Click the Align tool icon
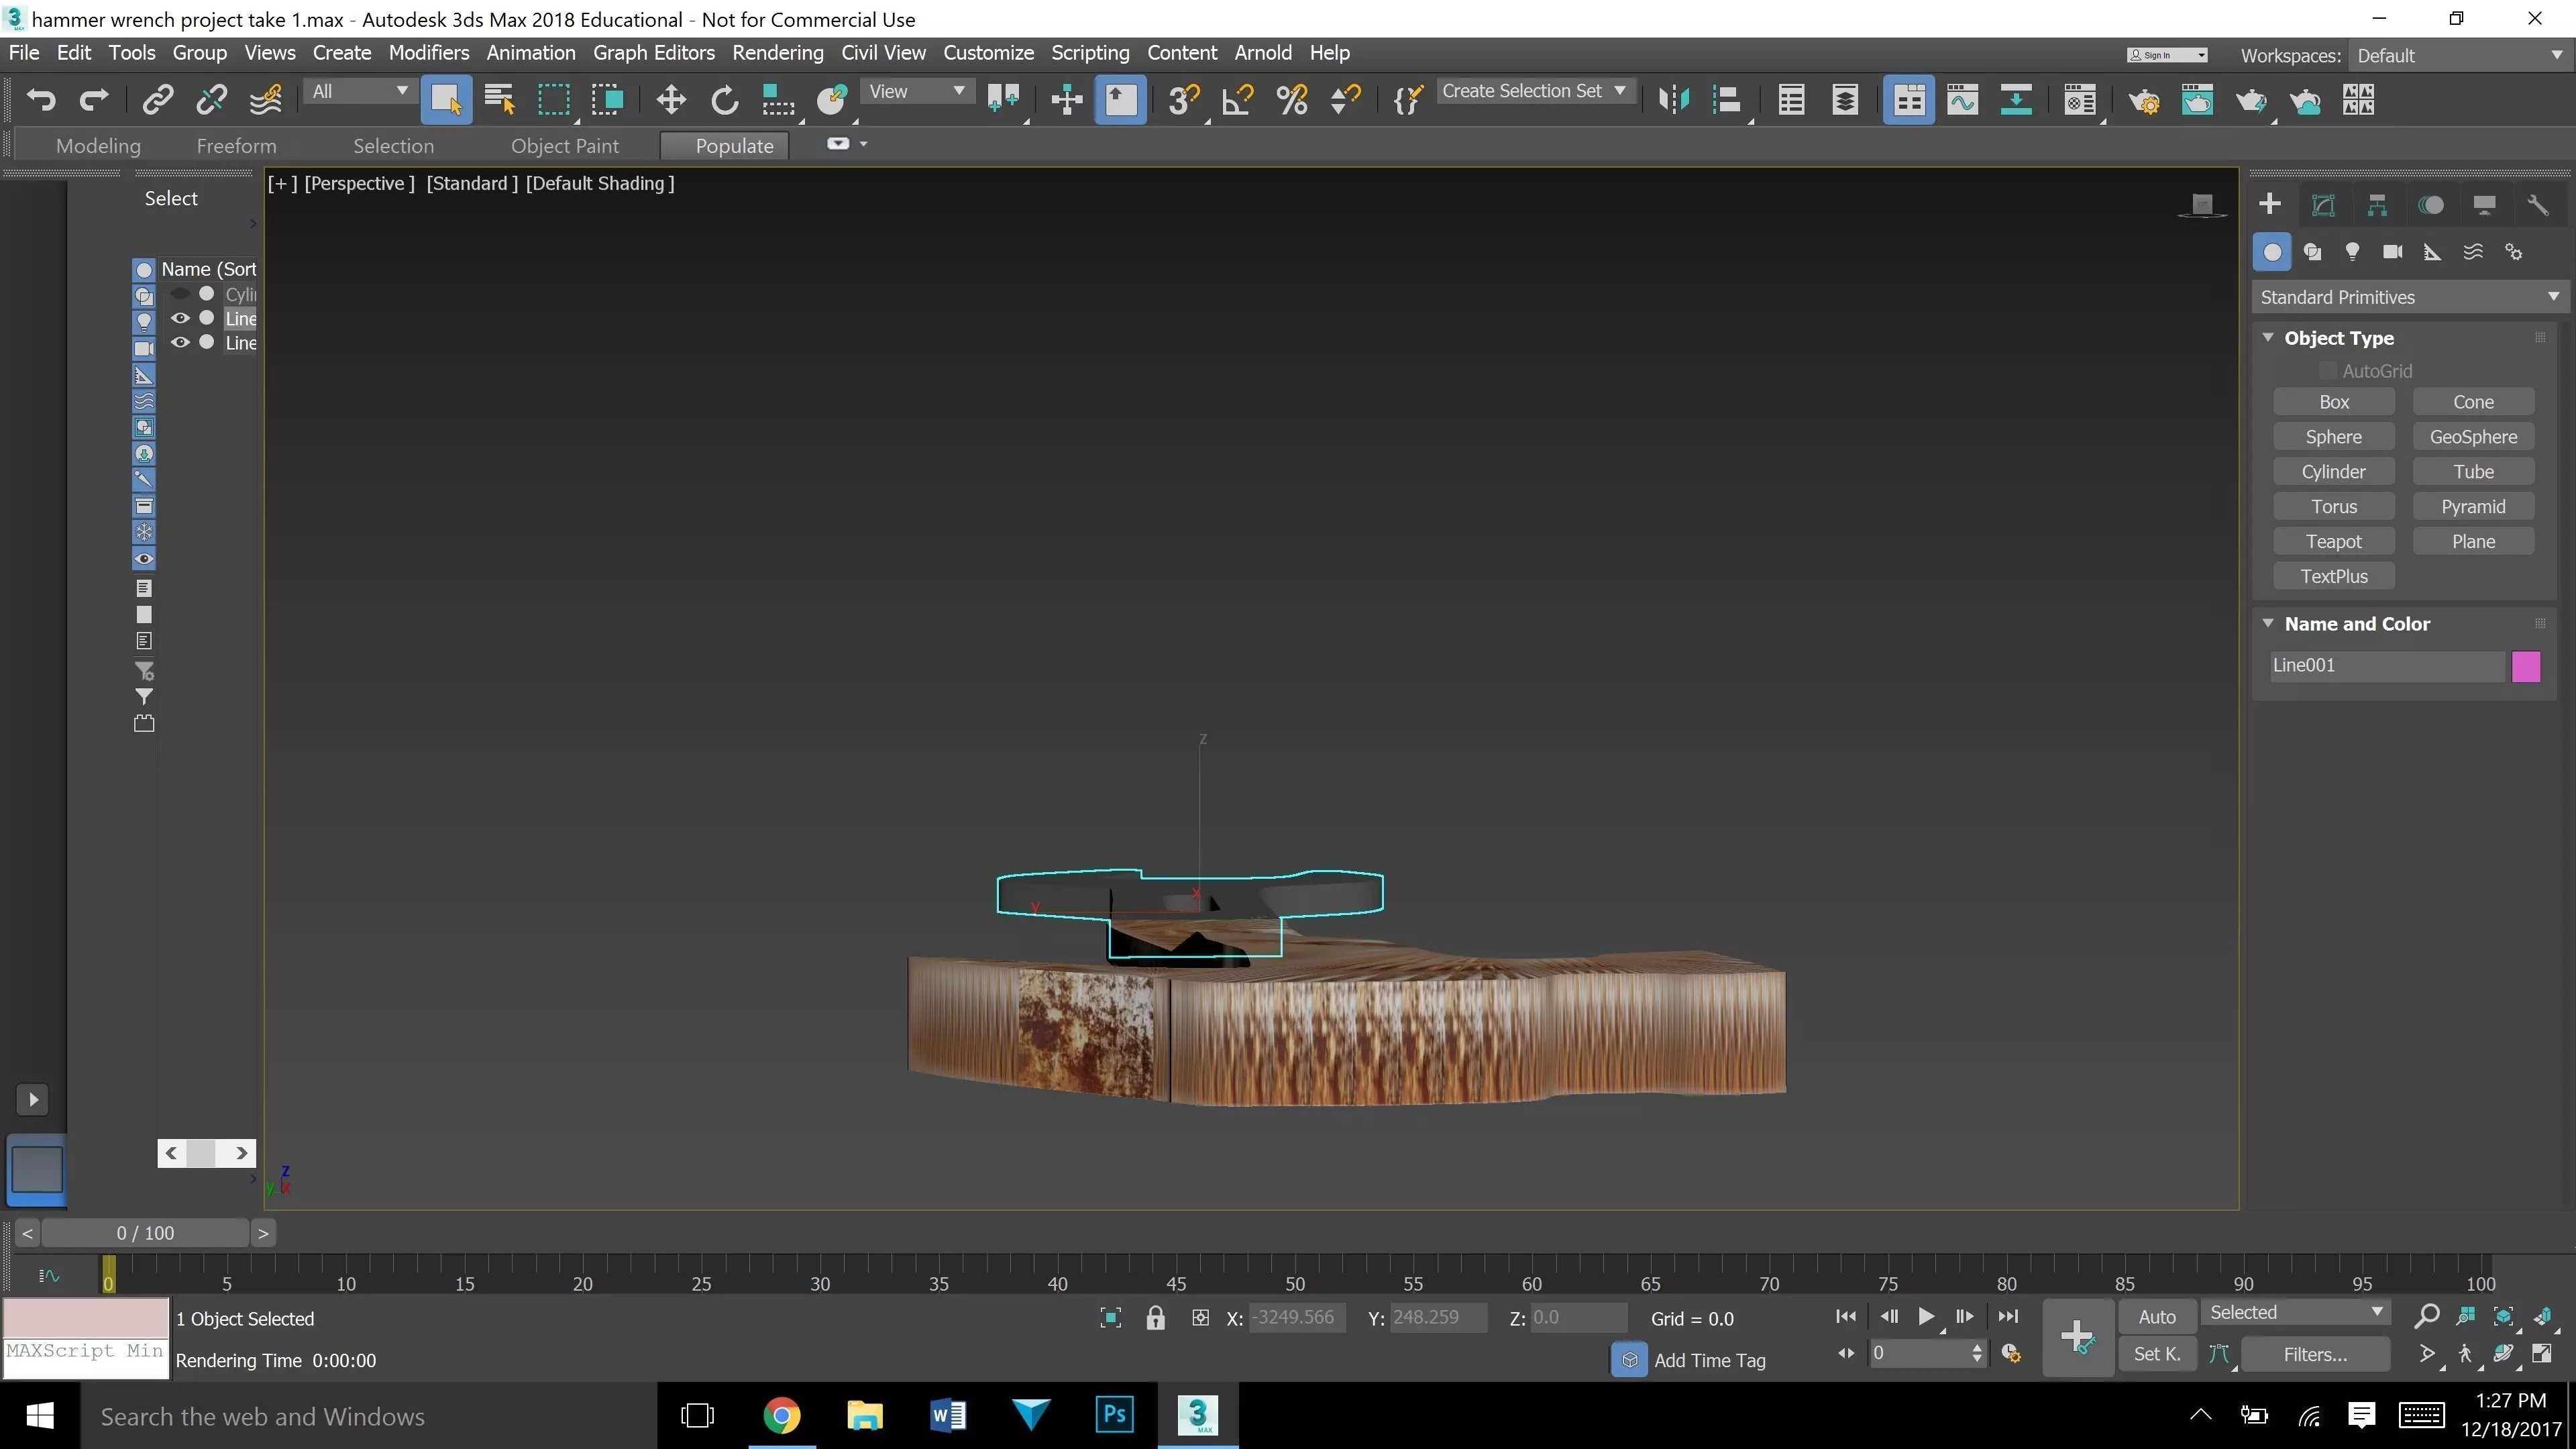2576x1449 pixels. pos(1727,99)
